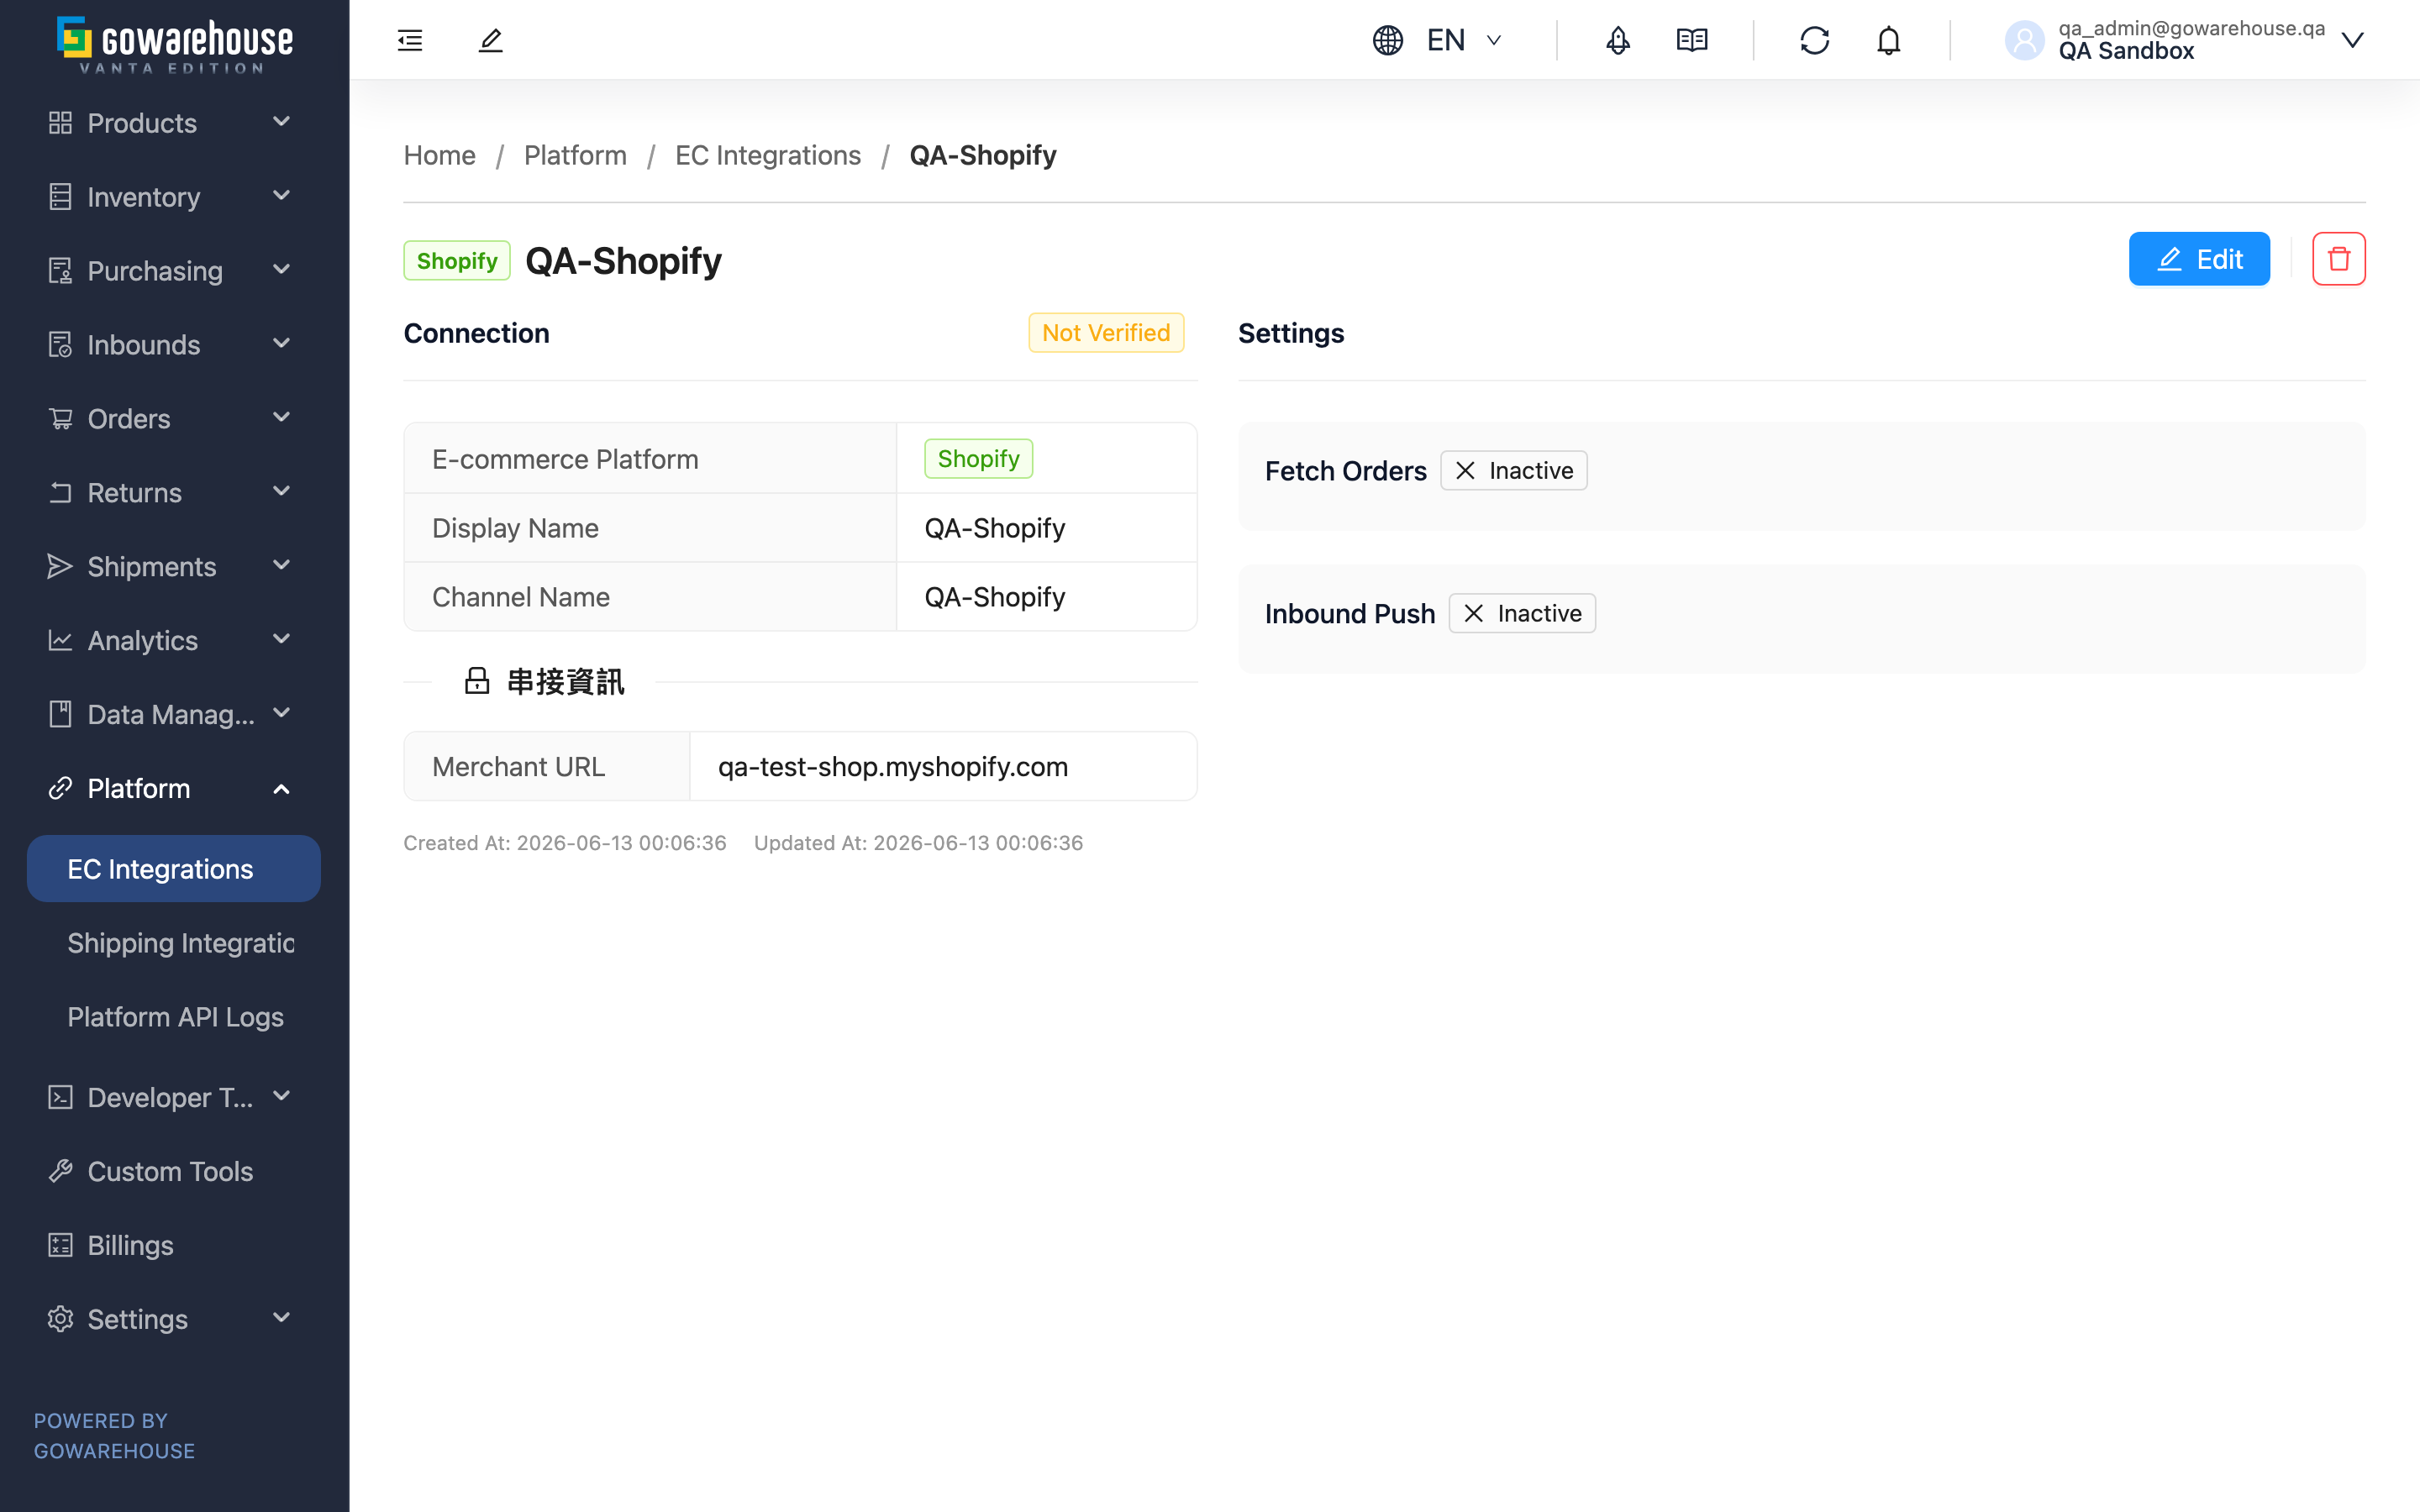
Task: Click the refresh icon
Action: click(1815, 40)
